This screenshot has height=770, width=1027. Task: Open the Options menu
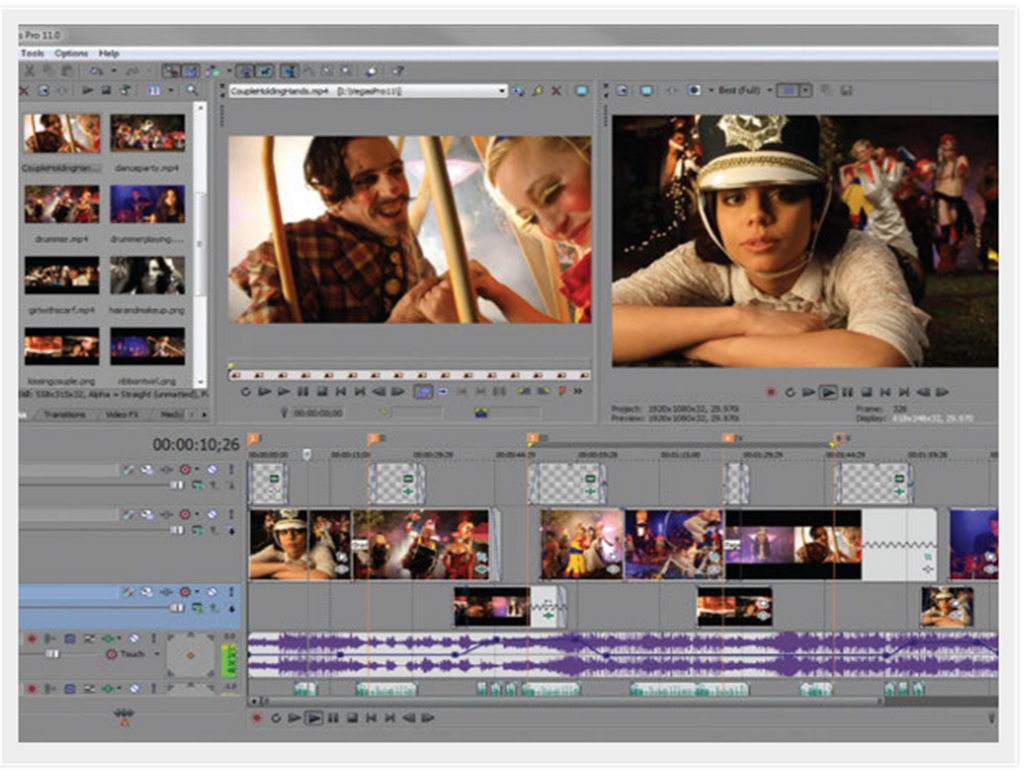[x=71, y=53]
